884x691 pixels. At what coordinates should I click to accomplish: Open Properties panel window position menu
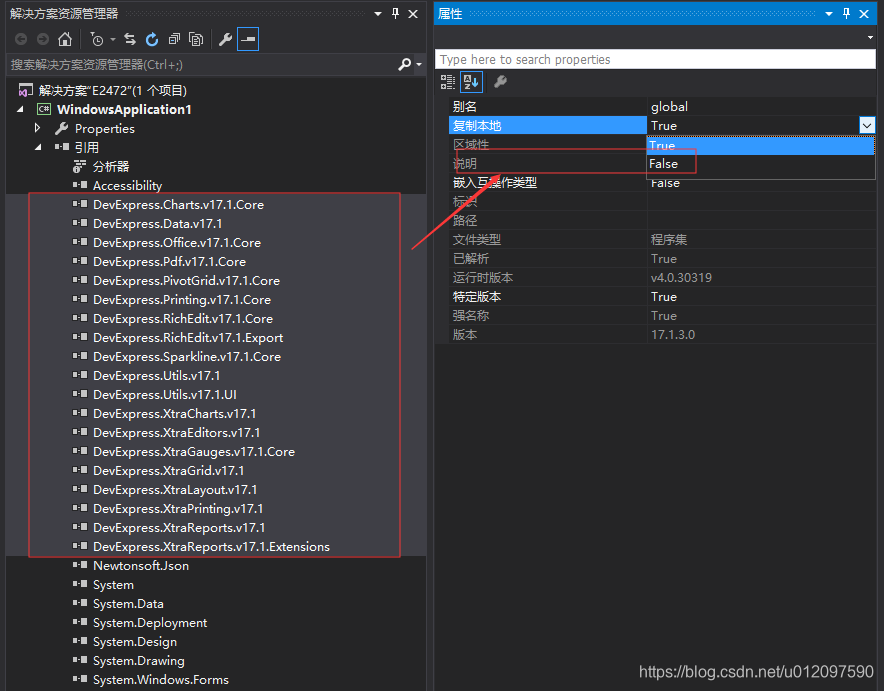tap(829, 14)
